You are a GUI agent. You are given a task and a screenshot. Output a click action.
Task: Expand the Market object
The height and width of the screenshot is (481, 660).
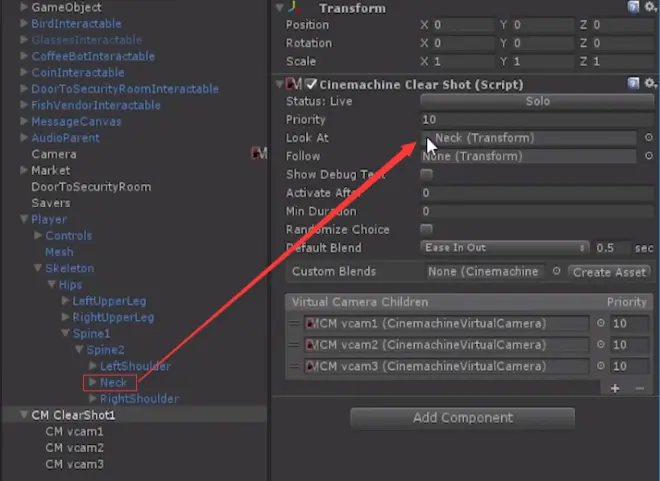24,170
